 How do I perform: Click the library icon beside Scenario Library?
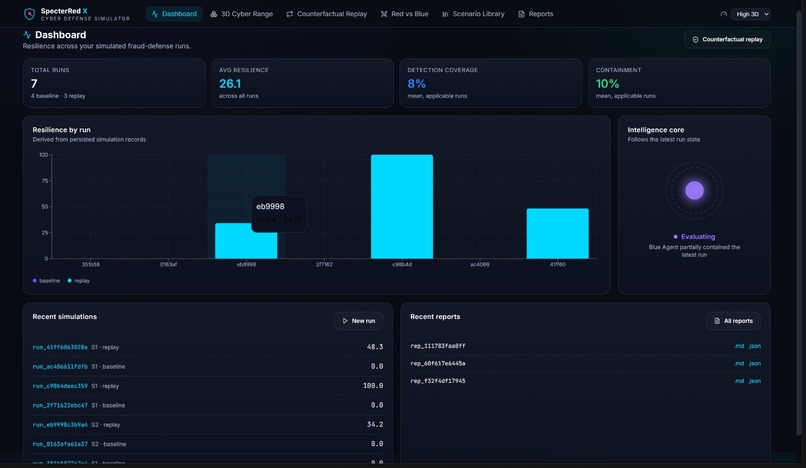pyautogui.click(x=445, y=14)
